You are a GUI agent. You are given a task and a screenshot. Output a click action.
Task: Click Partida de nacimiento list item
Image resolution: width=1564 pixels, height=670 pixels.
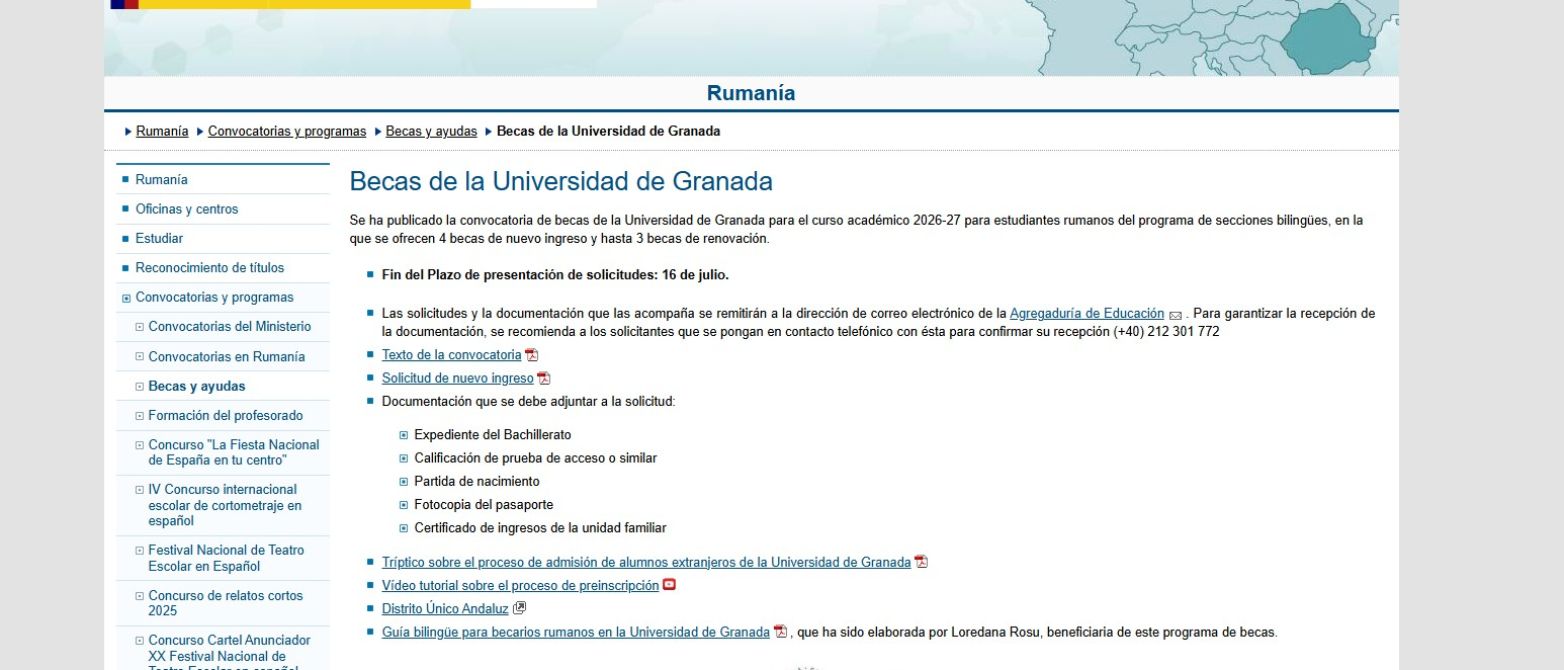477,481
